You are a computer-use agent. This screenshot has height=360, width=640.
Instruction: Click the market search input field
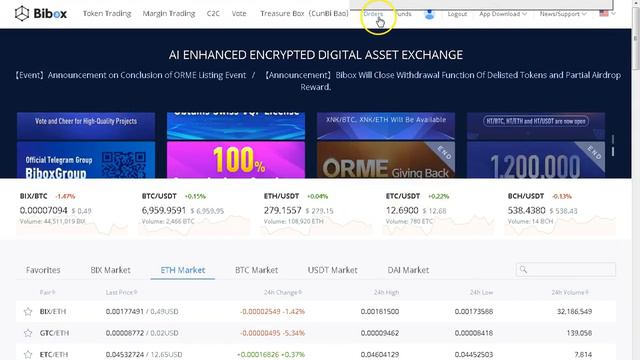pos(566,269)
